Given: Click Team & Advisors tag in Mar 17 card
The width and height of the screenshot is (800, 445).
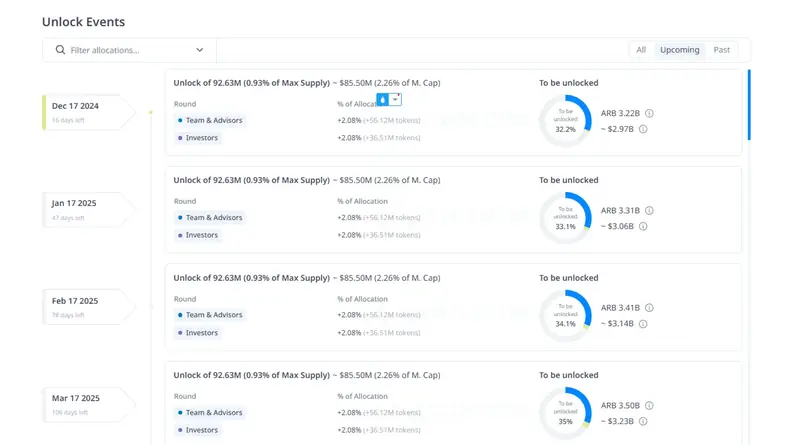Looking at the screenshot, I should [x=210, y=412].
